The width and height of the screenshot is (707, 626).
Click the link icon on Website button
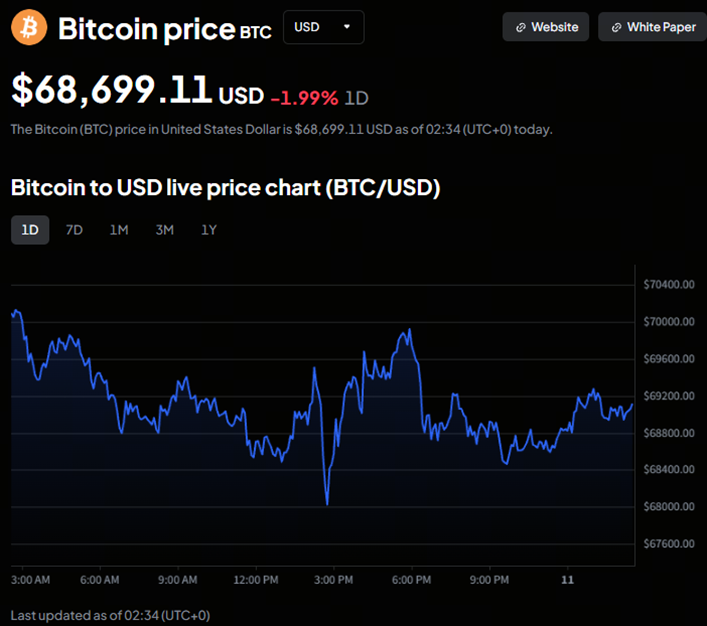click(520, 27)
